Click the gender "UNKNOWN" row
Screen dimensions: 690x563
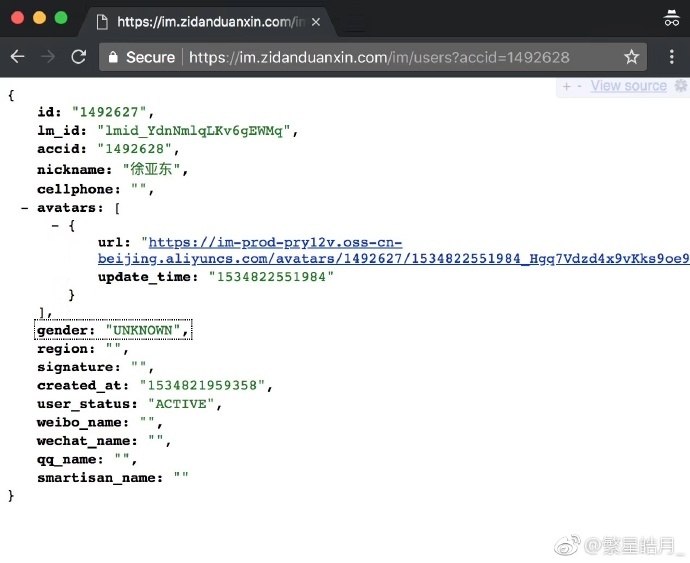[113, 330]
